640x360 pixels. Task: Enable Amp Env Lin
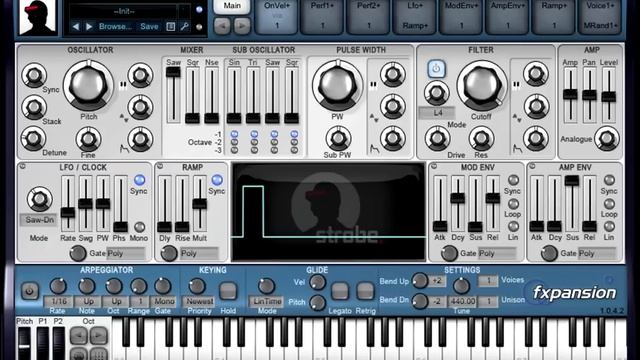(x=609, y=227)
